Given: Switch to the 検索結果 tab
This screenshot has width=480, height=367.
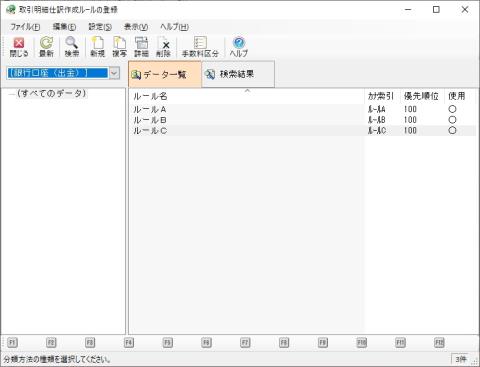Looking at the screenshot, I should 238,74.
